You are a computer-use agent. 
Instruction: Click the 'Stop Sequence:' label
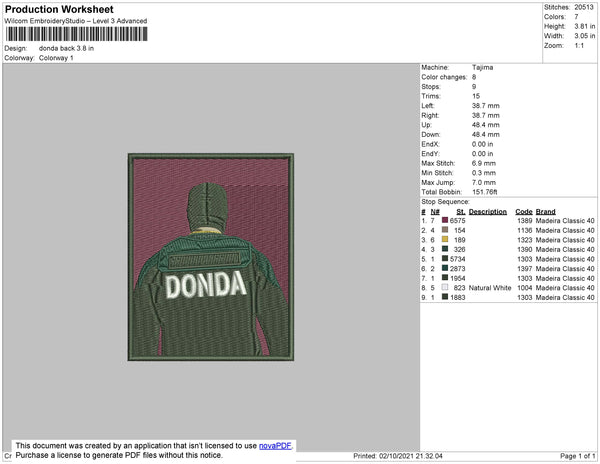pos(445,202)
